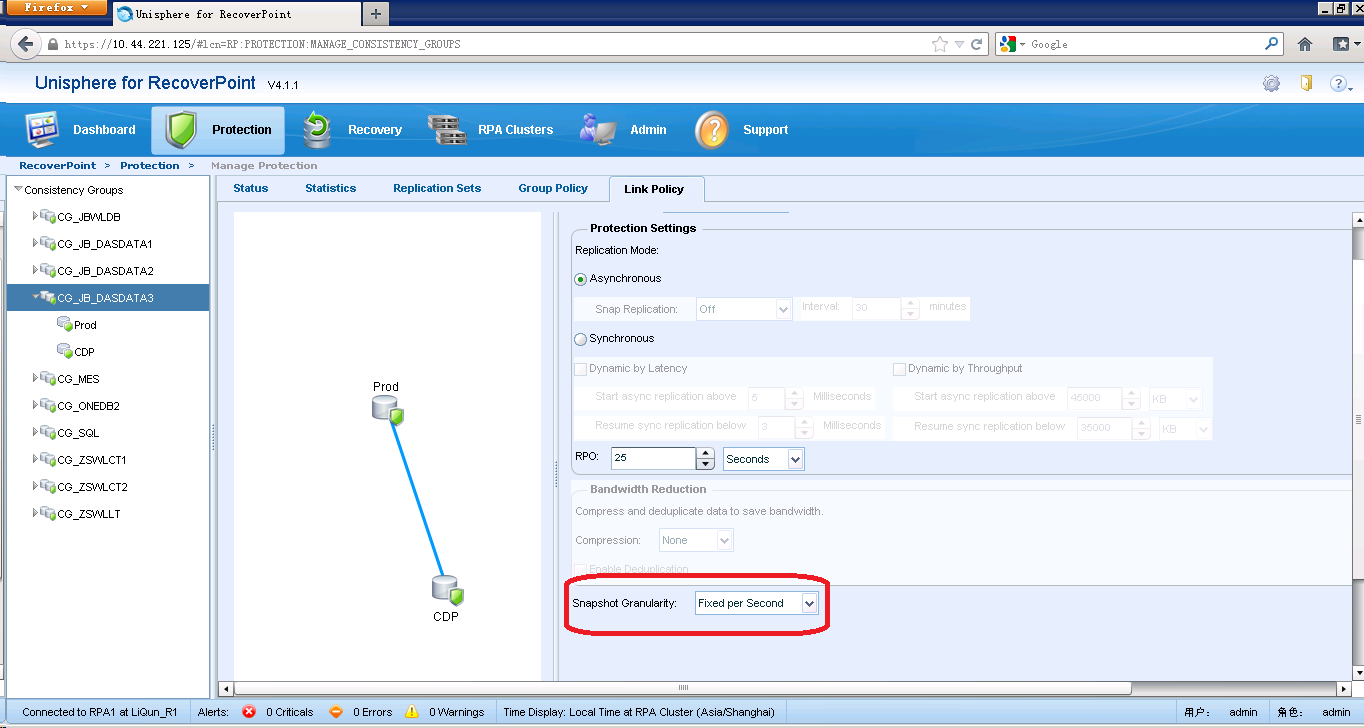The image size is (1364, 728).
Task: Click the horizontal scrollbar at bottom
Action: [x=683, y=688]
